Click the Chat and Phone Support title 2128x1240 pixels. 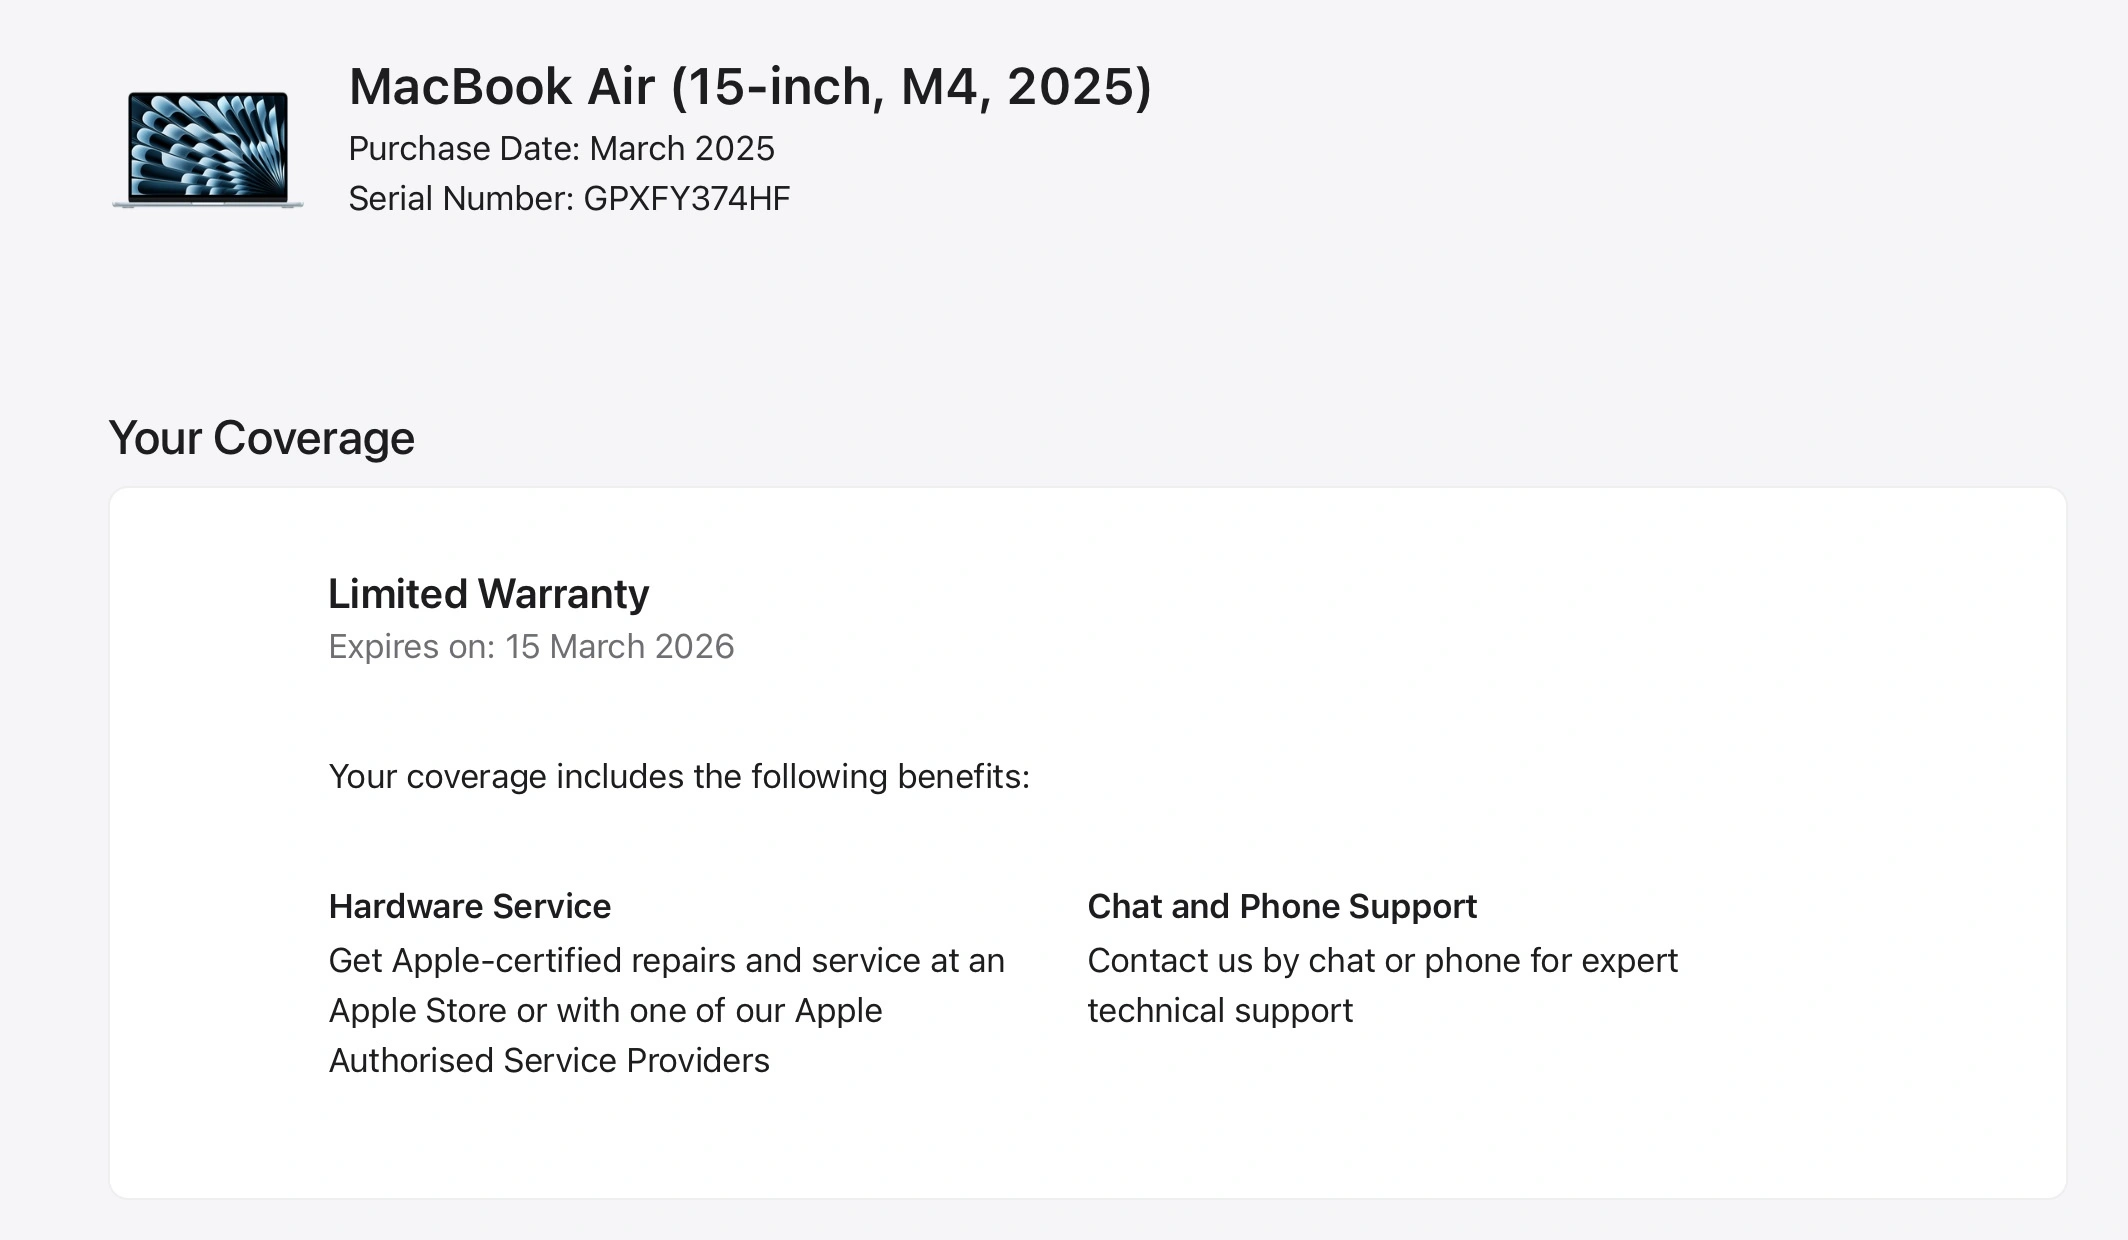(1282, 906)
